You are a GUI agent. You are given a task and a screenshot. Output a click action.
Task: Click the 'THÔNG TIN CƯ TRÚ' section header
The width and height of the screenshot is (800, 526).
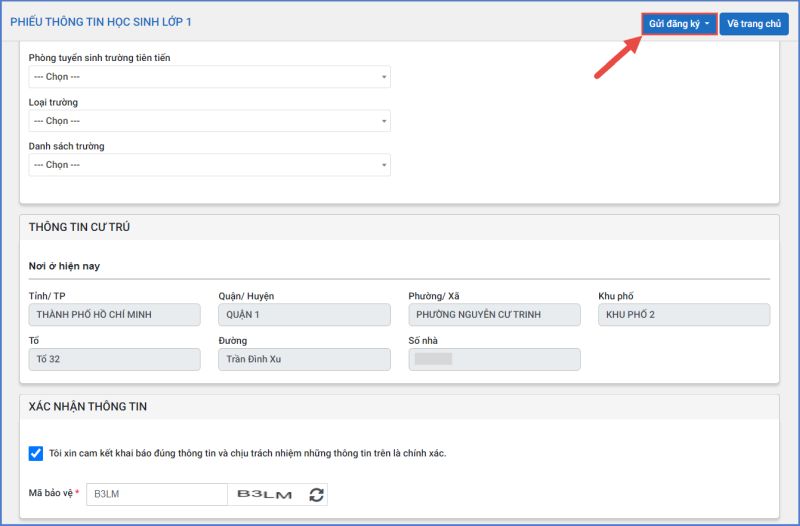point(79,227)
